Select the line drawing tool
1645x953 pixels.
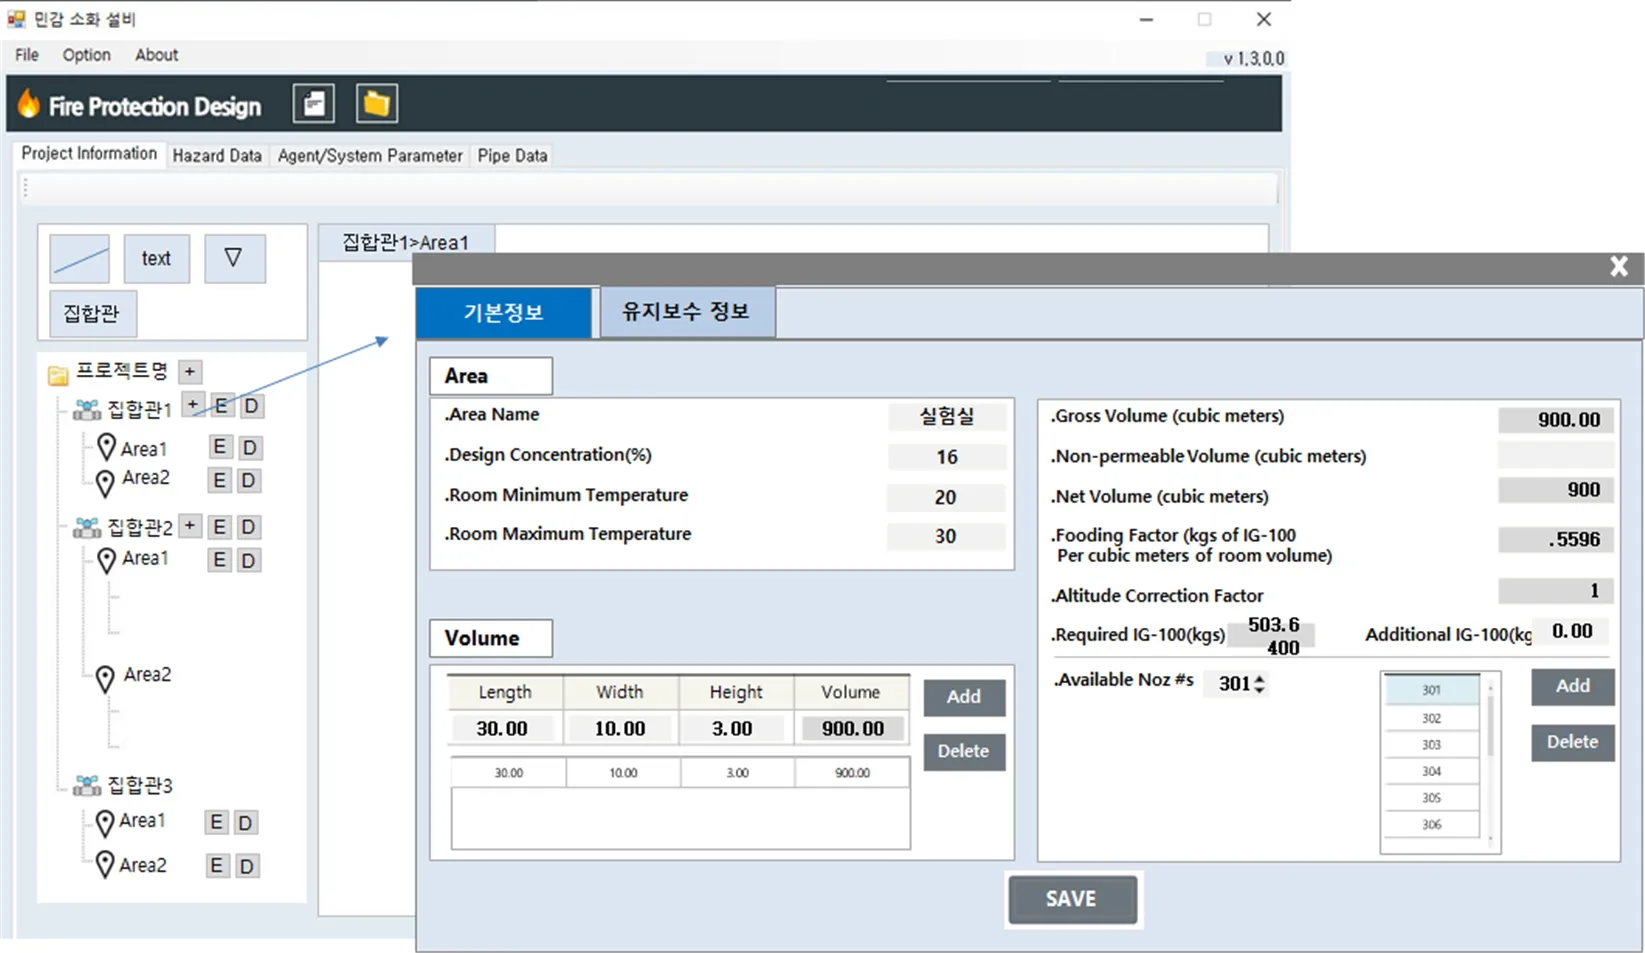(80, 259)
